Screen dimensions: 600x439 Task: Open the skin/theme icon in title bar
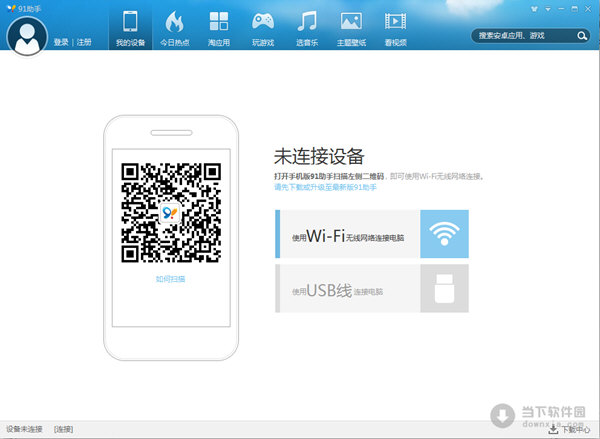534,8
